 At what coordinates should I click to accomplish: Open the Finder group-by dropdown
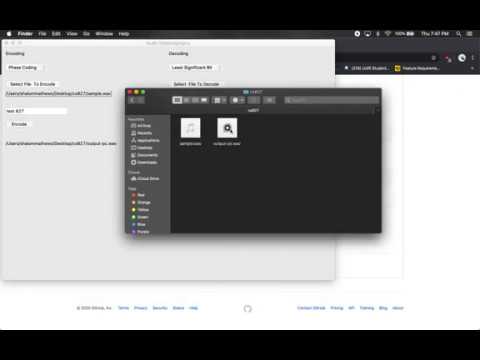[219, 100]
